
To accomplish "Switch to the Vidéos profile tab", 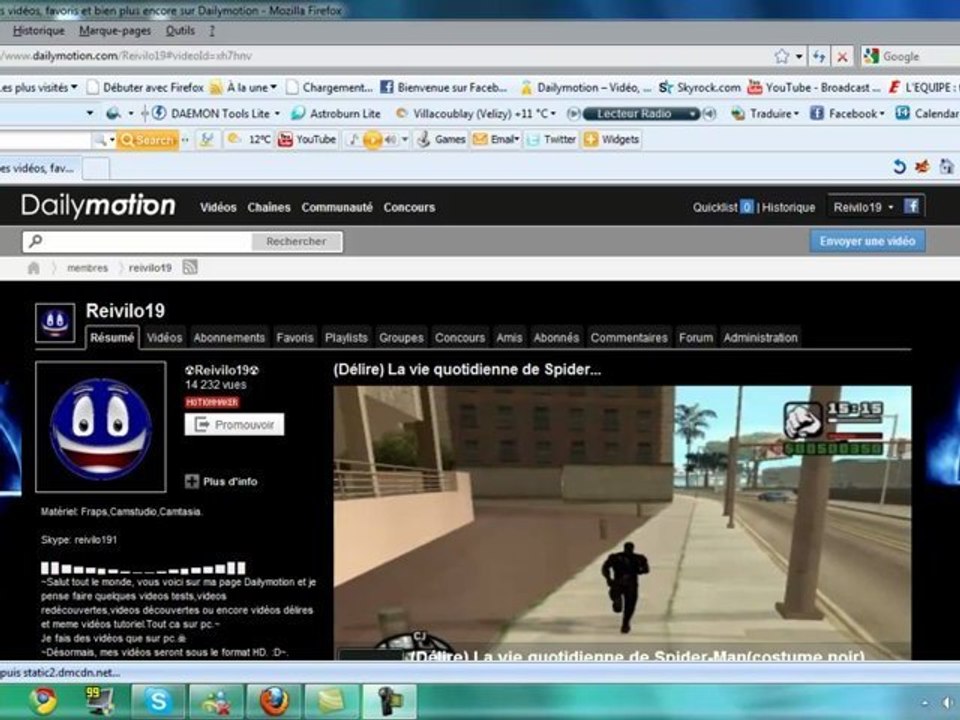I will pos(165,337).
